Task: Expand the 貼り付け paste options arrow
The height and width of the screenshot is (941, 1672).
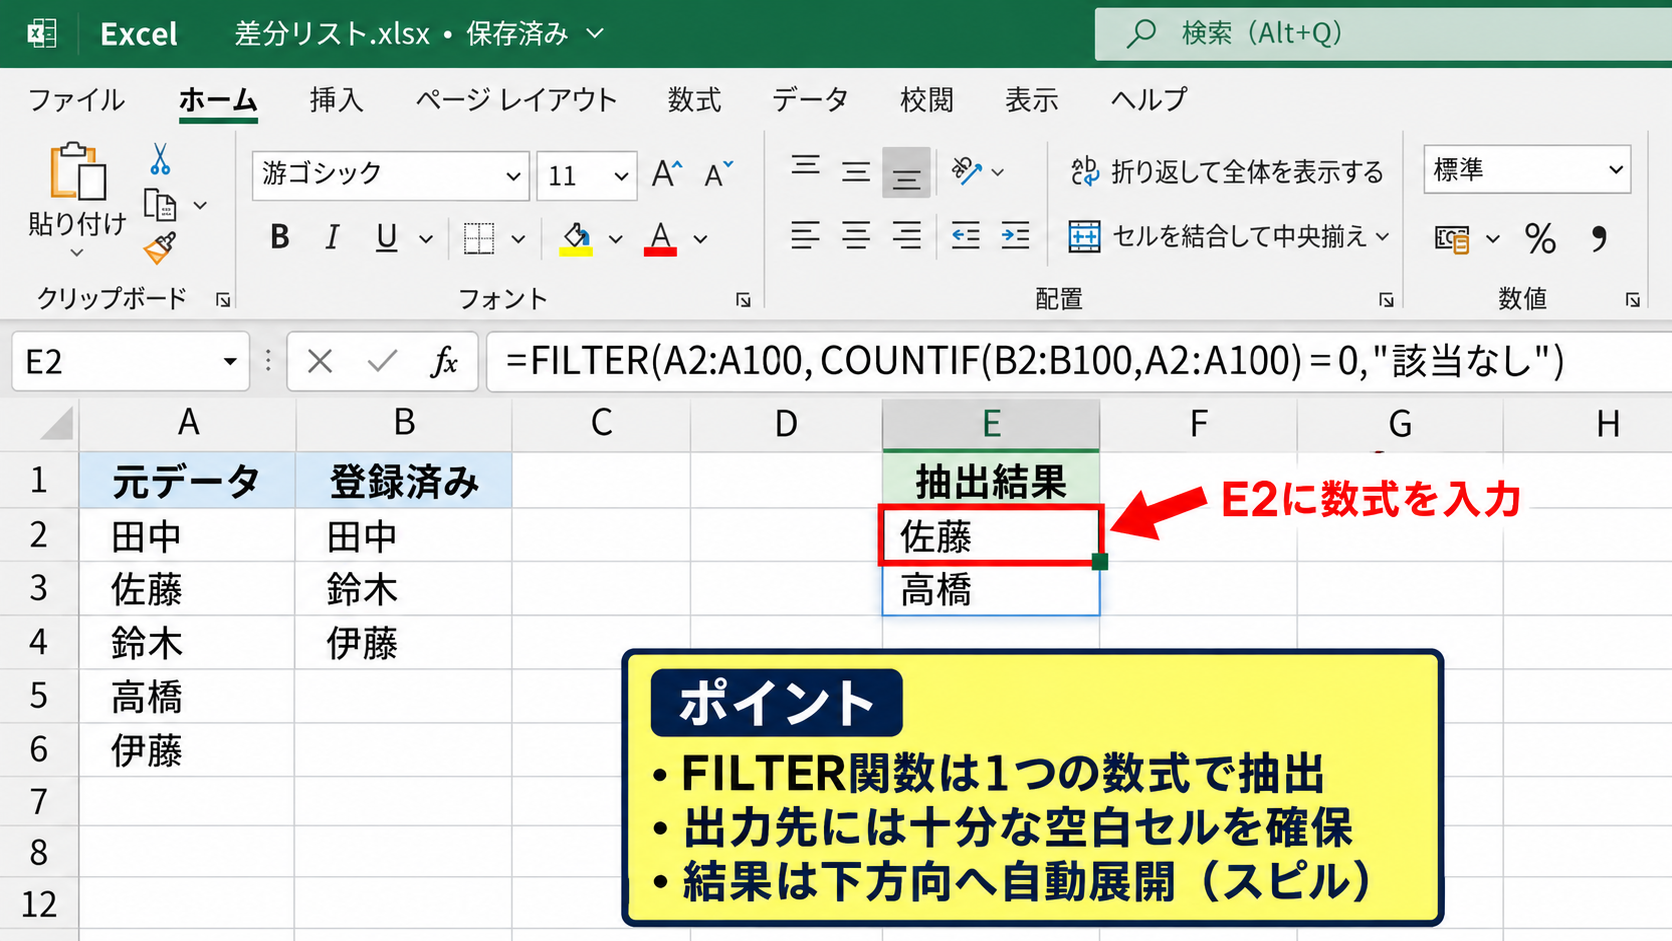Action: pyautogui.click(x=77, y=254)
